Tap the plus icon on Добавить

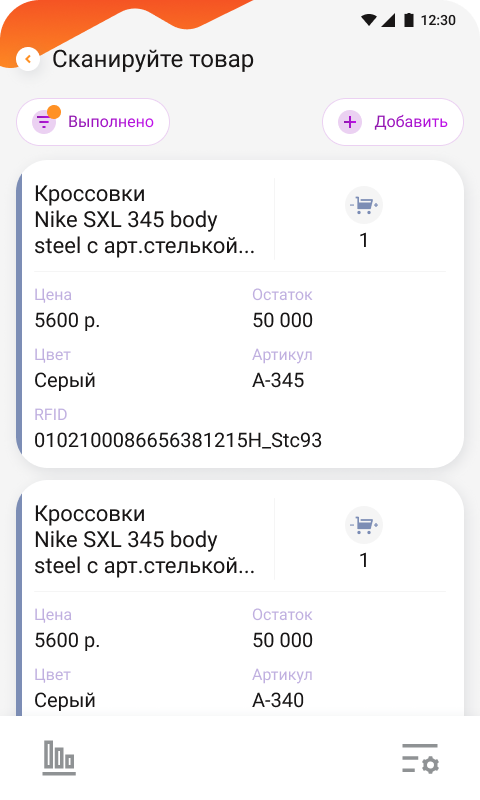[350, 122]
